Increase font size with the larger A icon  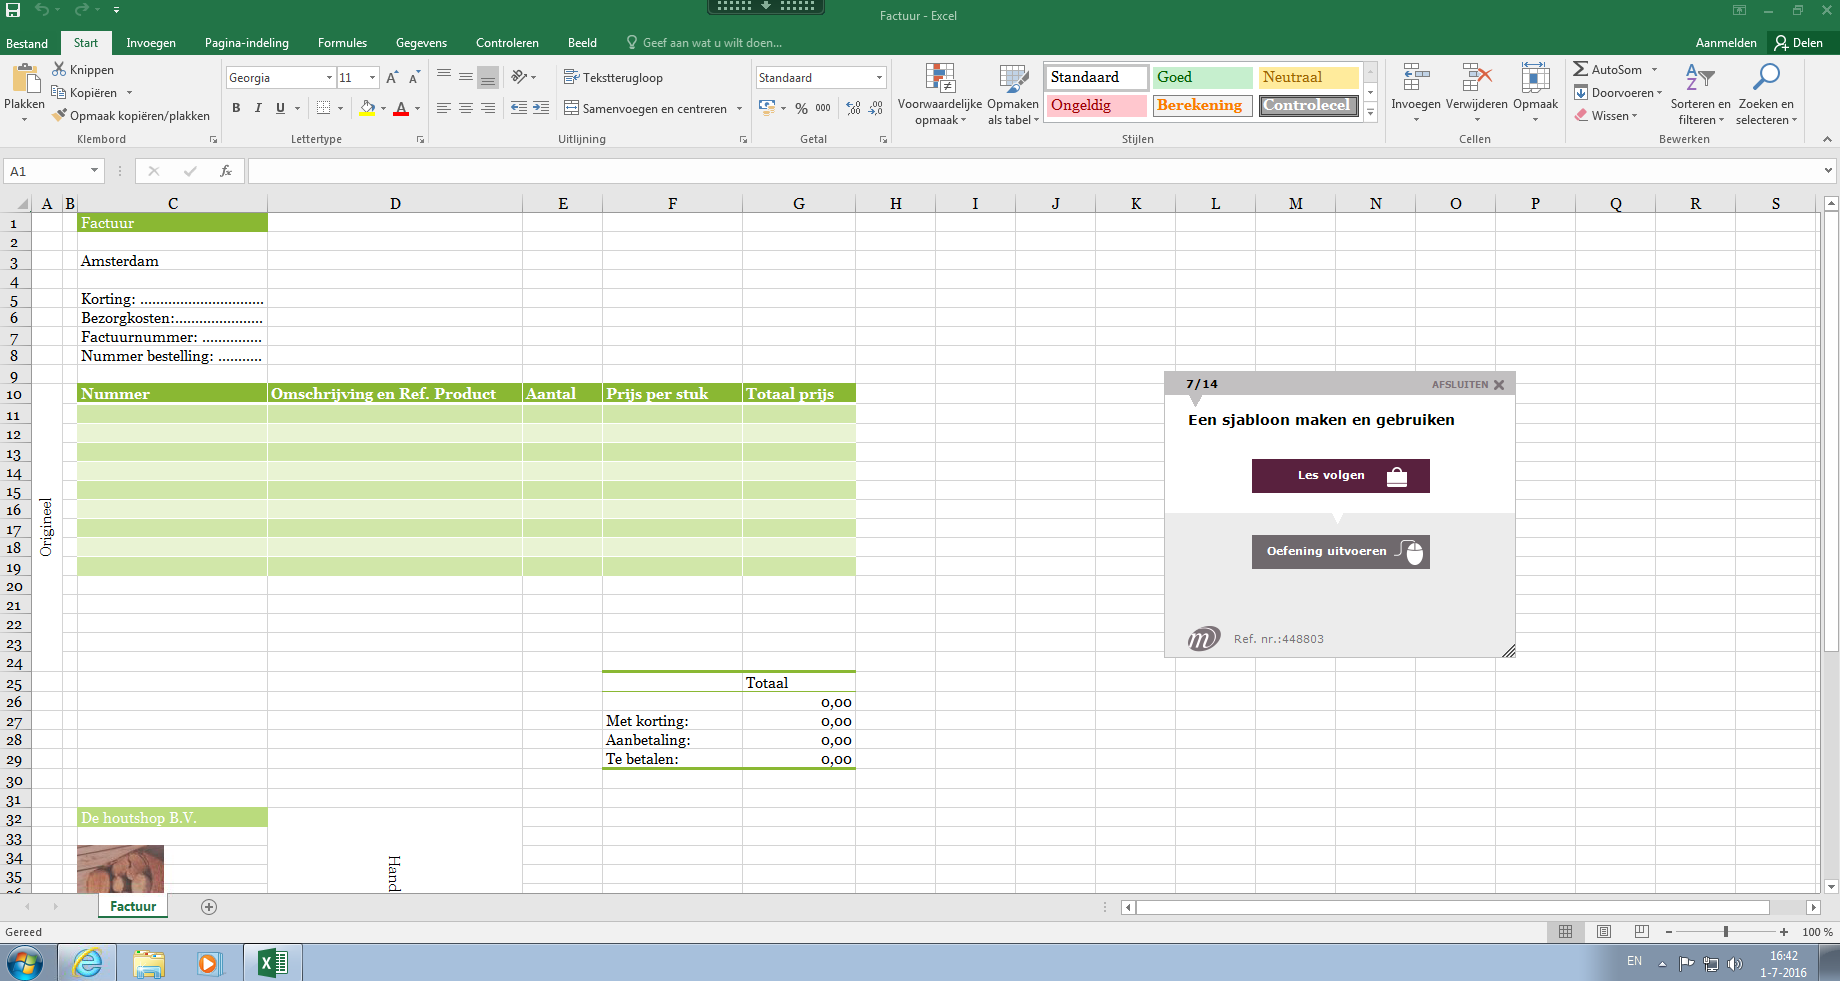[x=392, y=77]
